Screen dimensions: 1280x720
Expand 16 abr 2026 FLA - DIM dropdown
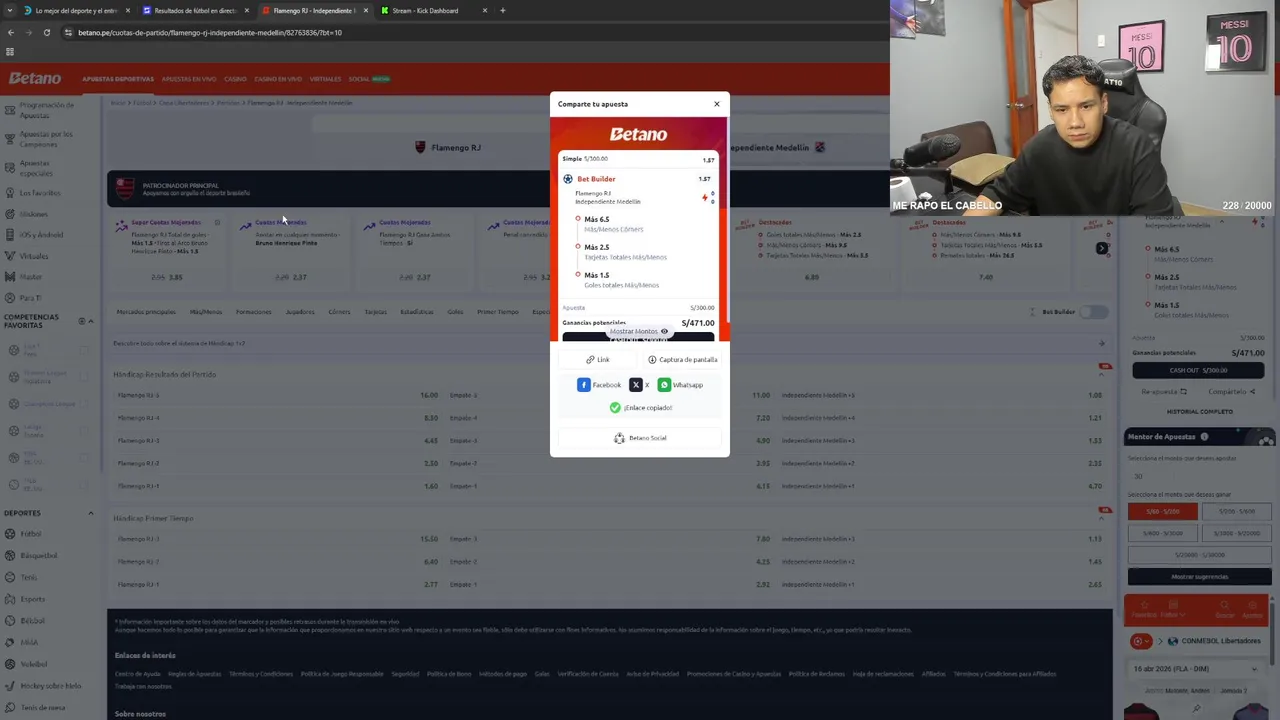(1196, 669)
